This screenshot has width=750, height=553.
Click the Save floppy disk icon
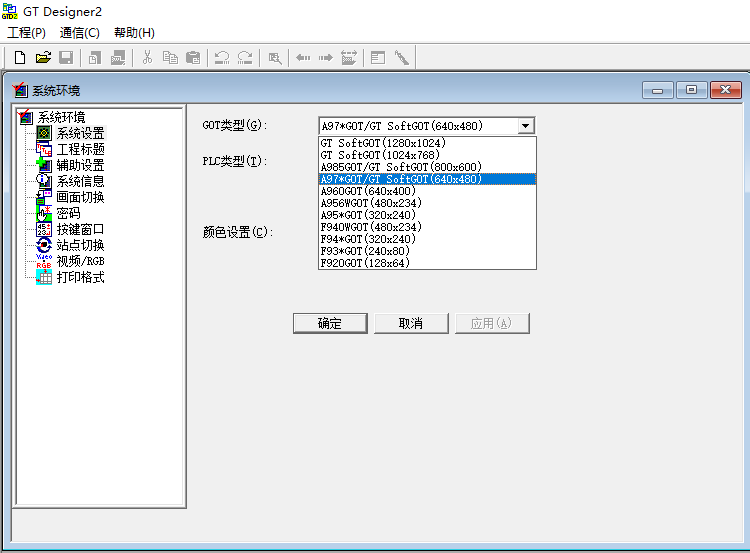(66, 58)
